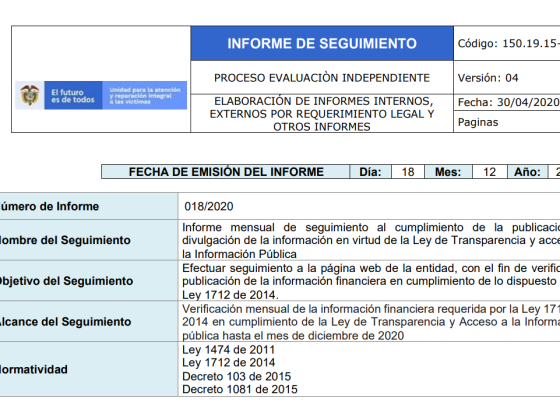Screen dimensions: 560x420
Task: Click 'Ley 1474 de 2011' entry
Action: (x=229, y=350)
